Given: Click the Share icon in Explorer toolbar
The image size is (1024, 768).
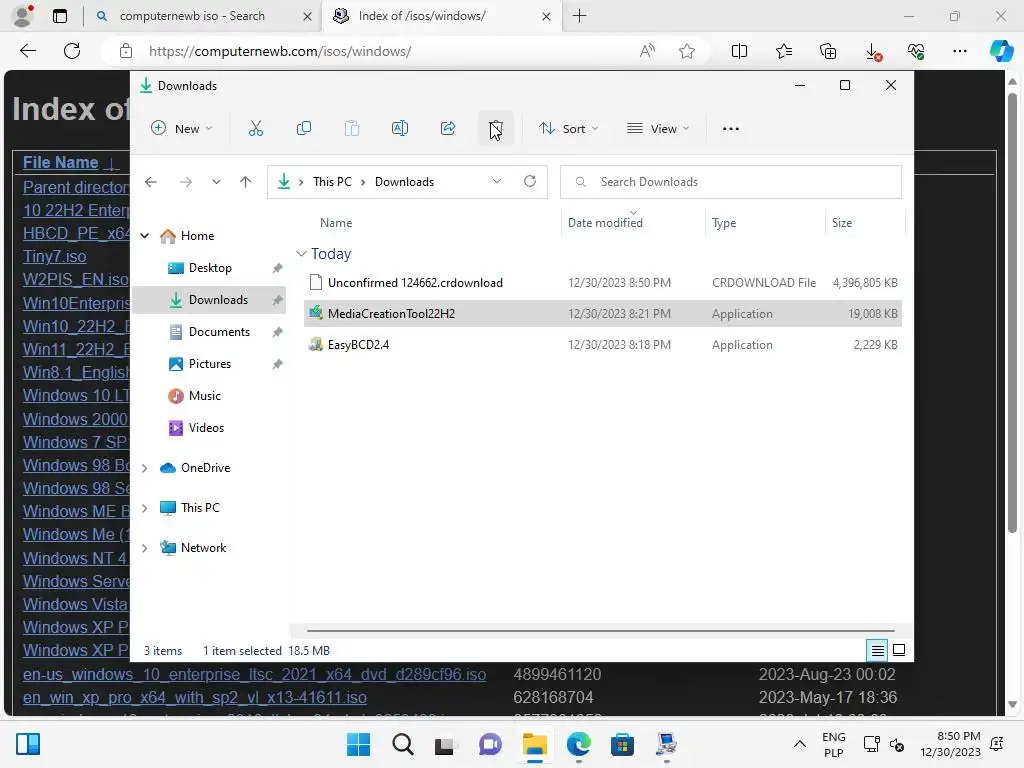Looking at the screenshot, I should [x=448, y=129].
